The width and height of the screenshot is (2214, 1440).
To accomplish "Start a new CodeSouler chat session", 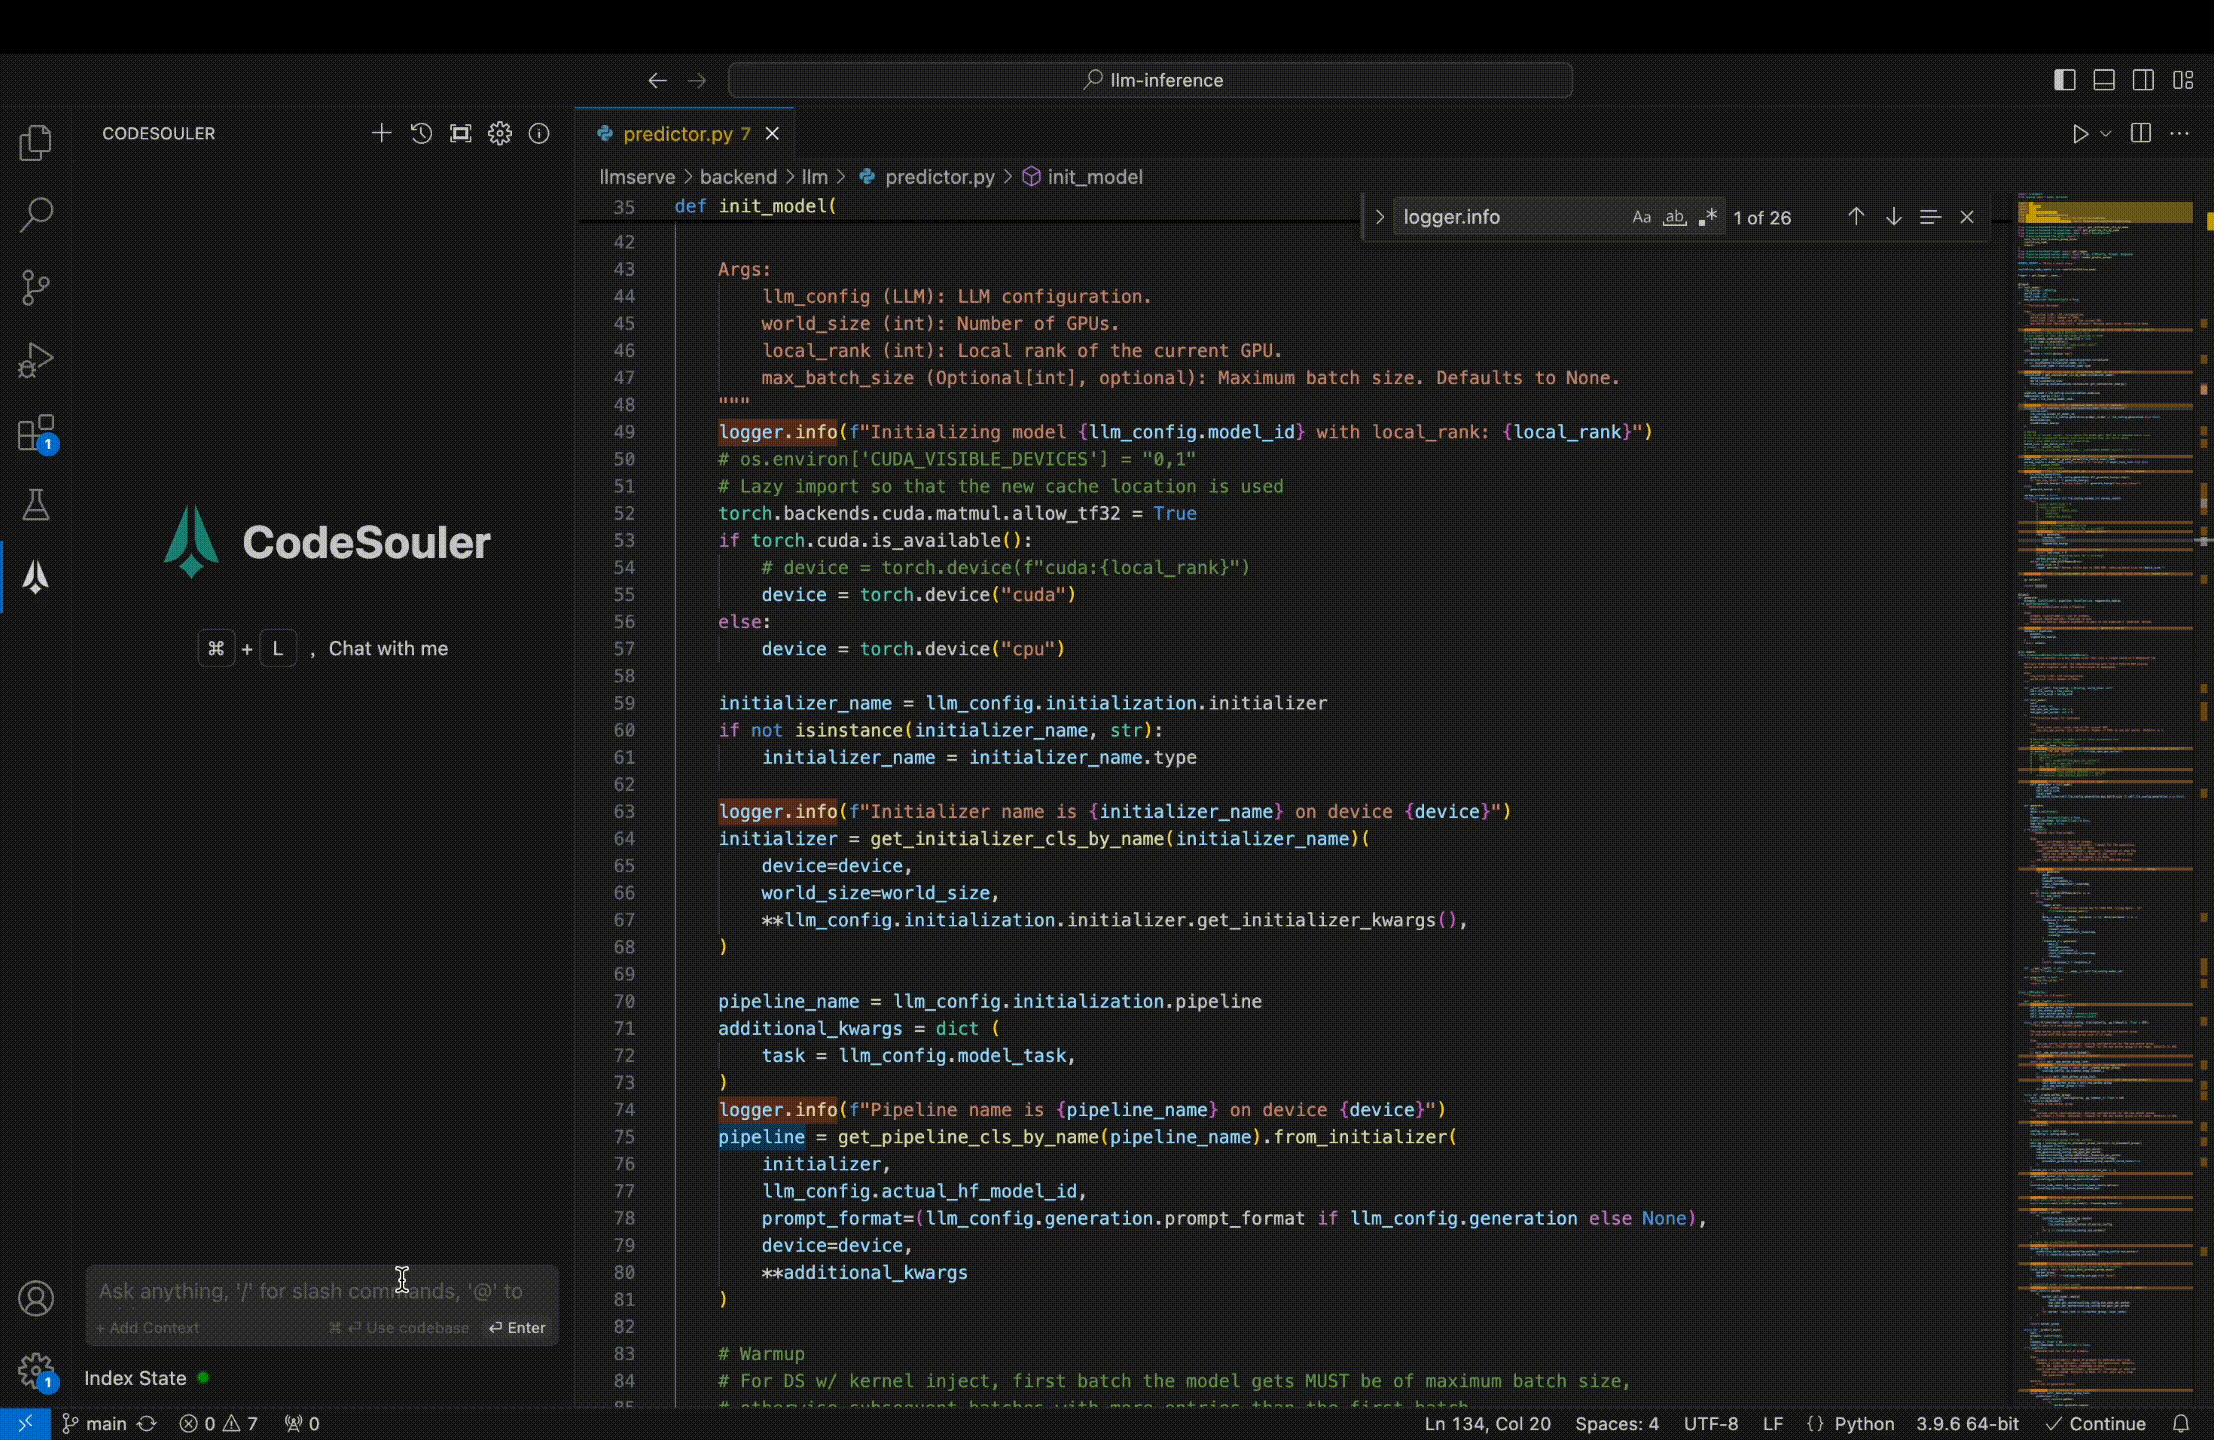I will 381,133.
